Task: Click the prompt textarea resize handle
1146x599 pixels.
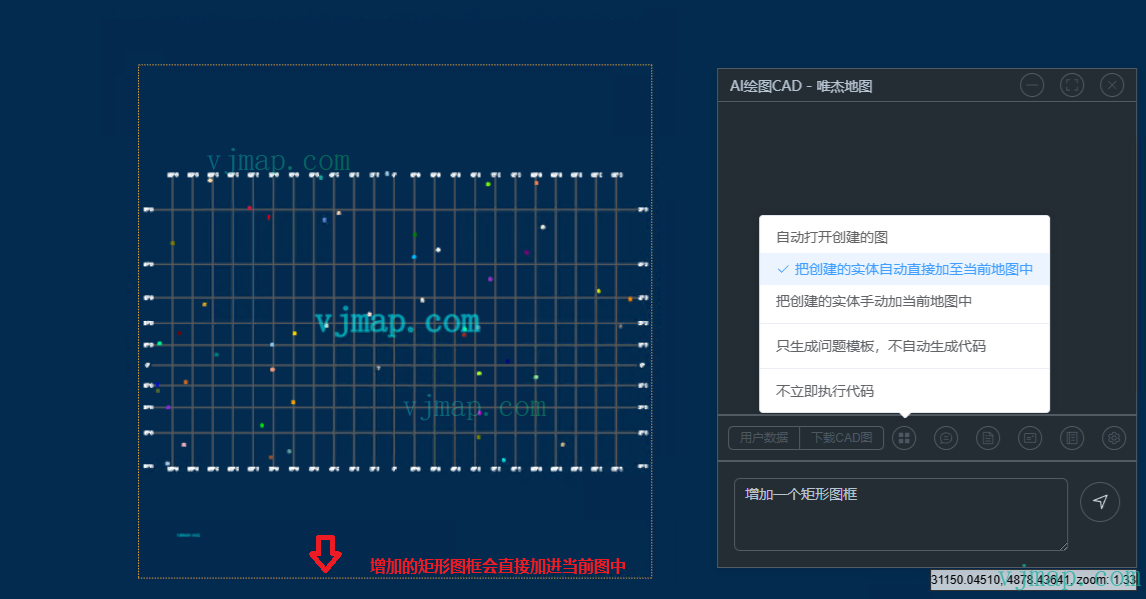Action: coord(1063,546)
